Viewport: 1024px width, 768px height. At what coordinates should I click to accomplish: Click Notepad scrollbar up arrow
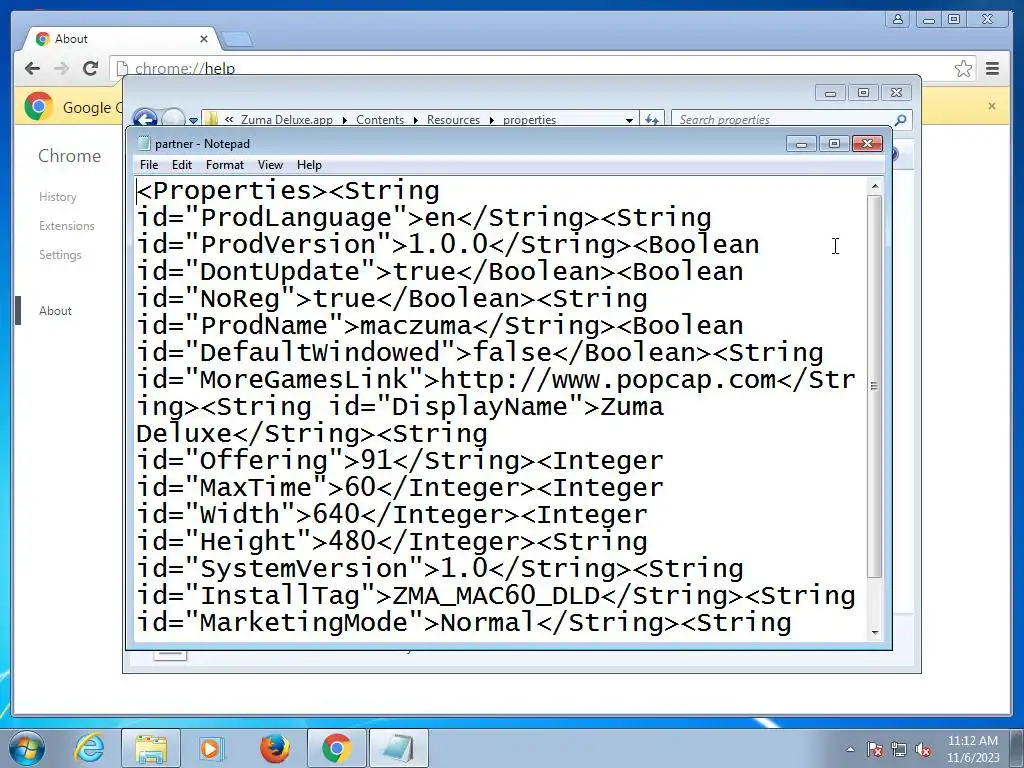pos(875,187)
